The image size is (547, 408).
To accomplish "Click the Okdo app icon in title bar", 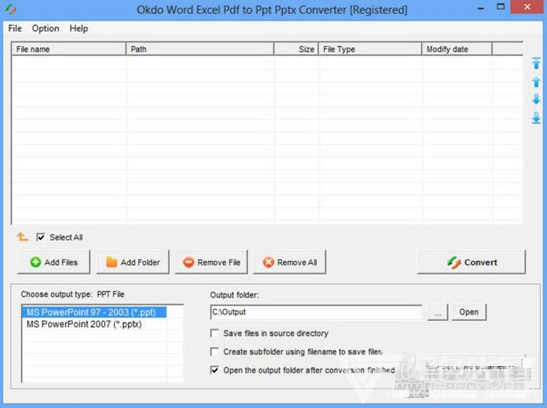I will [10, 9].
